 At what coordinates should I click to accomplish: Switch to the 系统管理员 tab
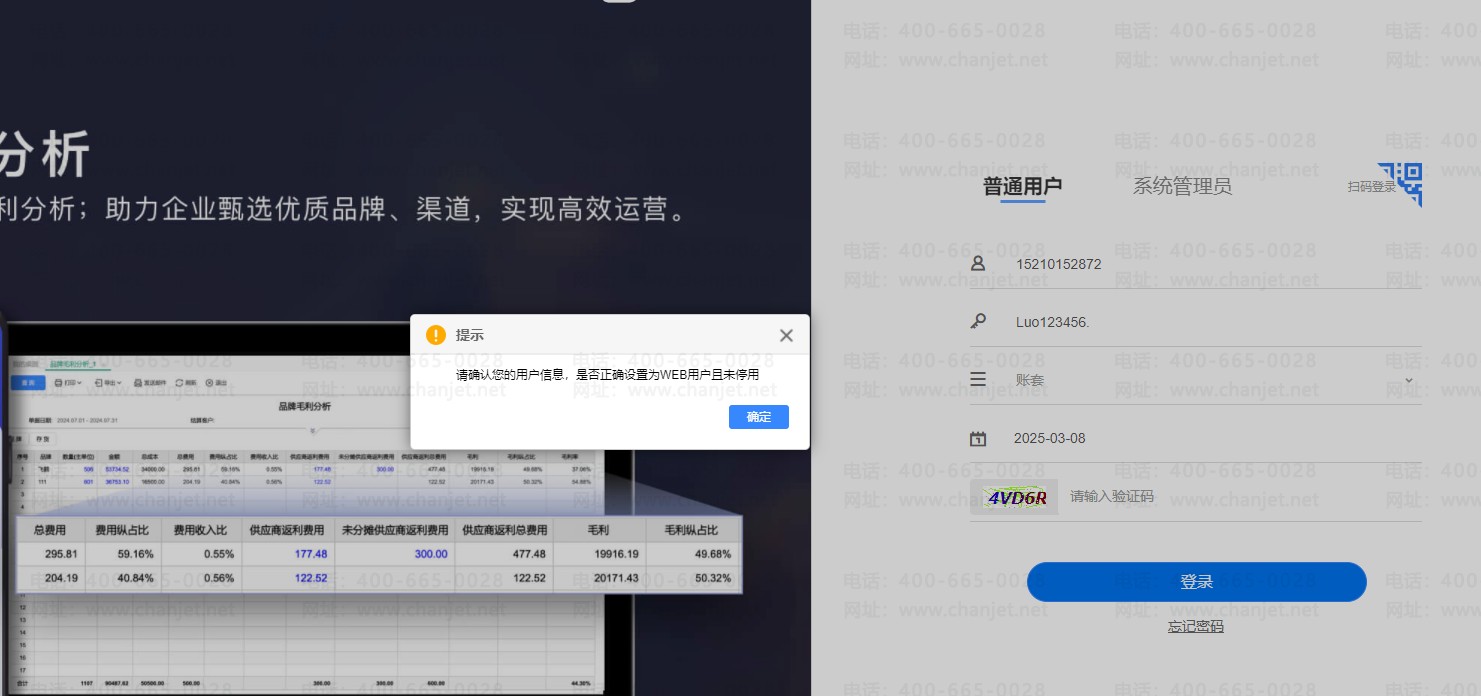(x=1181, y=186)
